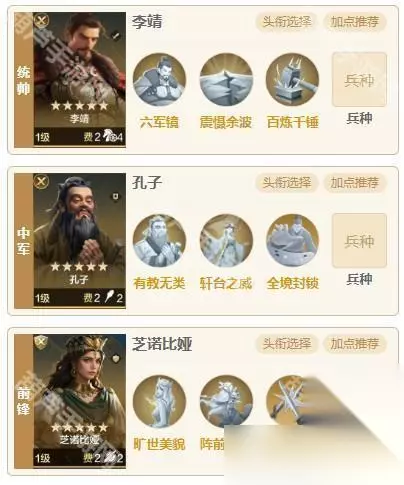Open 加点推荐 for 李靖
Viewport: 404px width, 485px height.
(355, 22)
